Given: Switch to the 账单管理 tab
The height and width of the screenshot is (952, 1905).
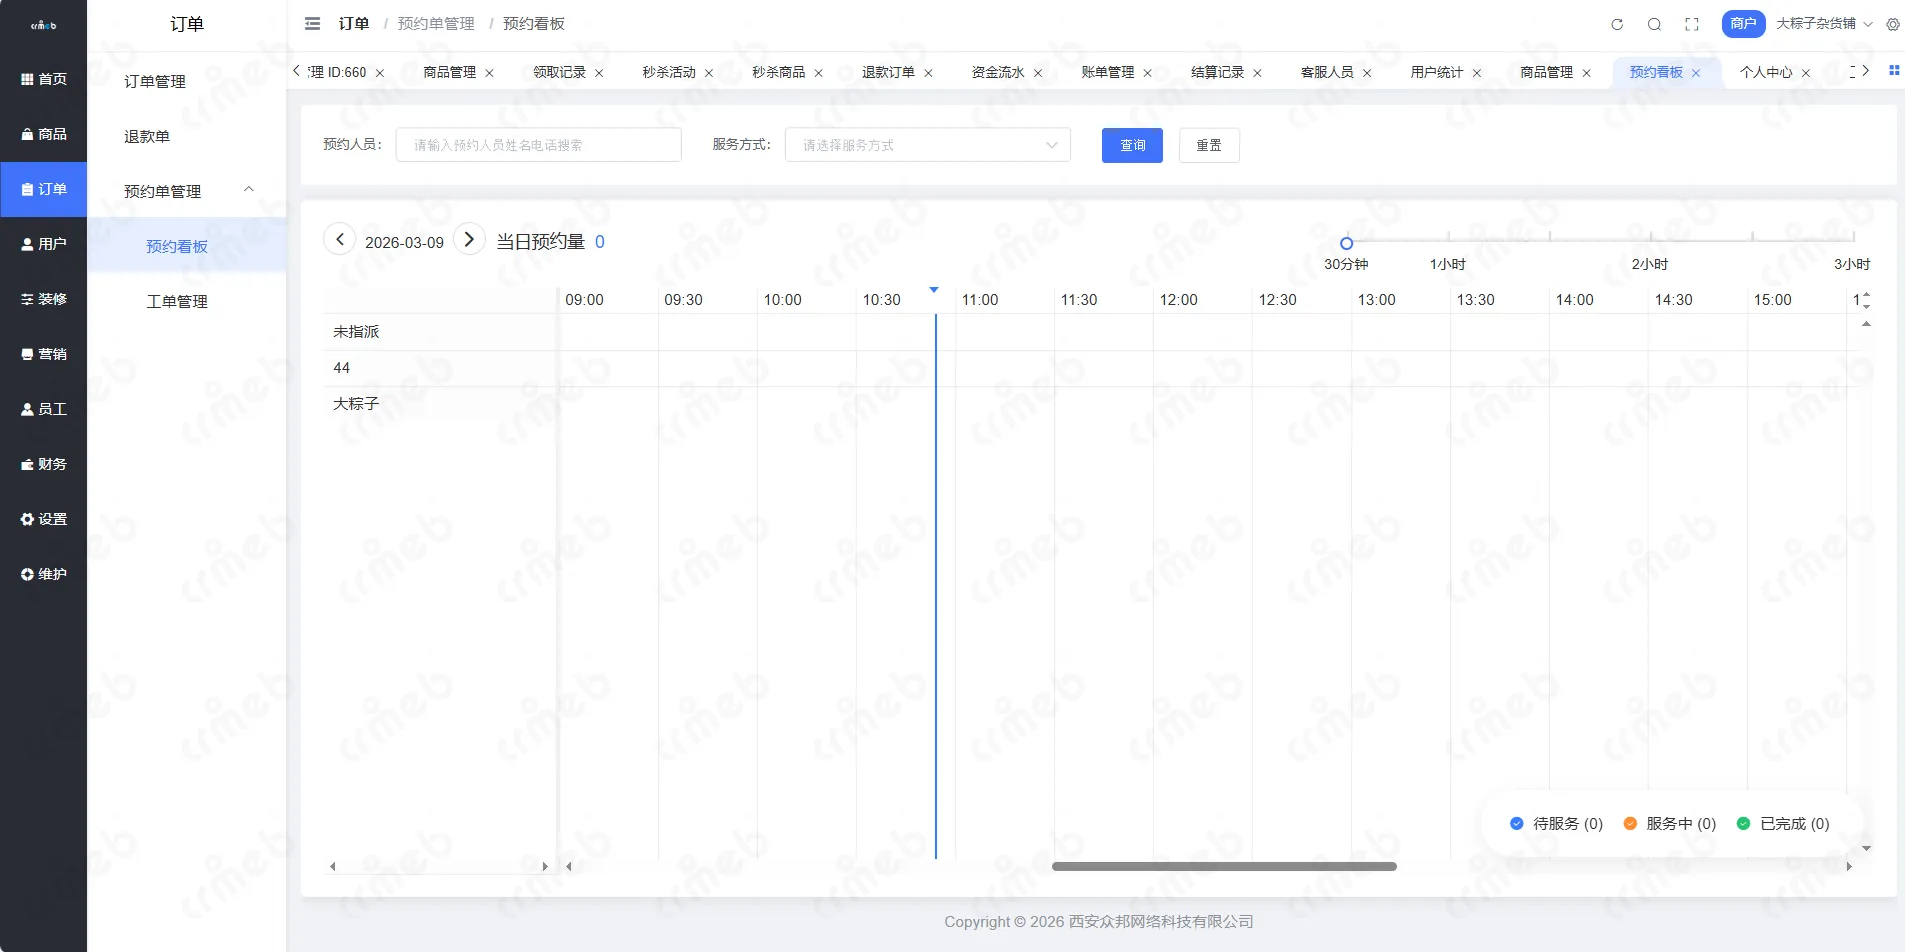Looking at the screenshot, I should pos(1107,72).
